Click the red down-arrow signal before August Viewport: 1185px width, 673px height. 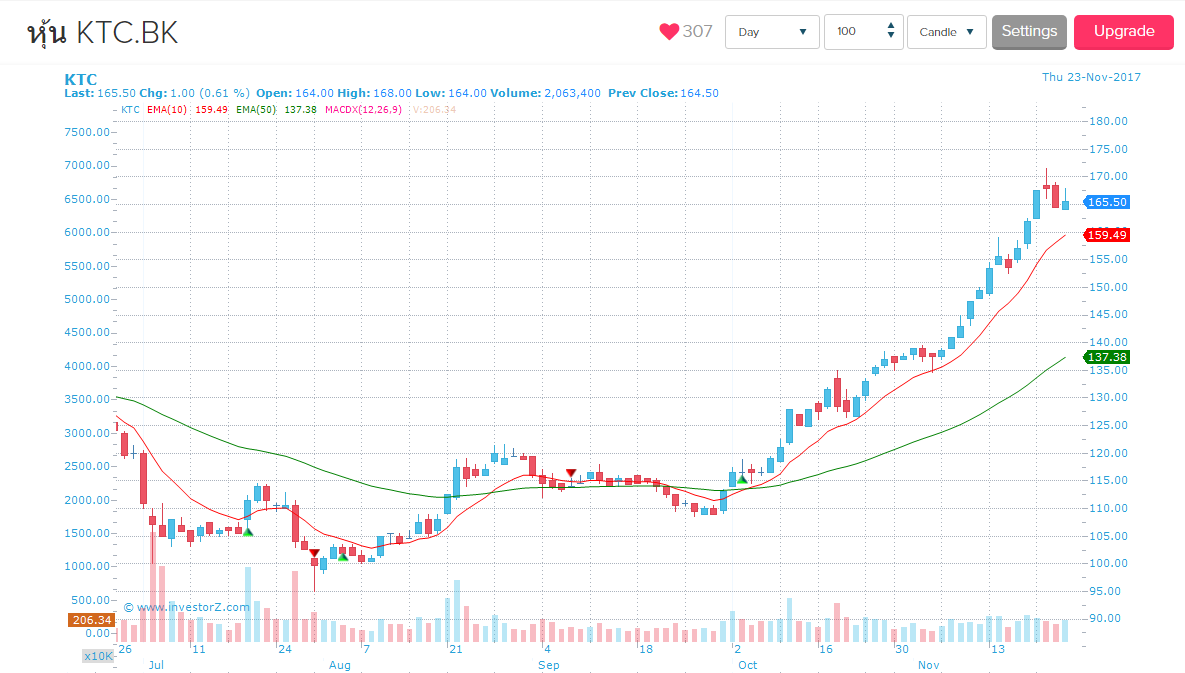[x=314, y=553]
